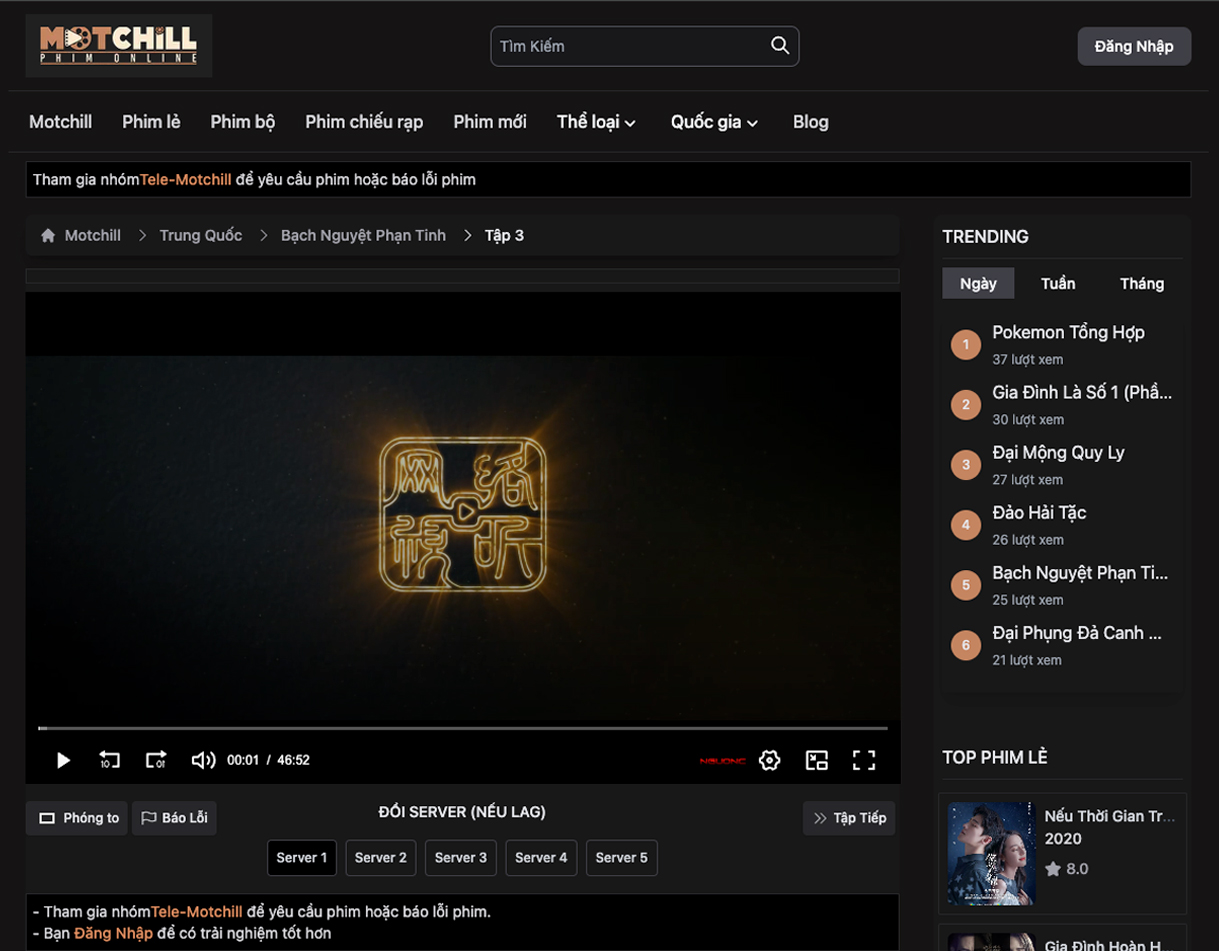Click Phóng to button

click(x=77, y=818)
